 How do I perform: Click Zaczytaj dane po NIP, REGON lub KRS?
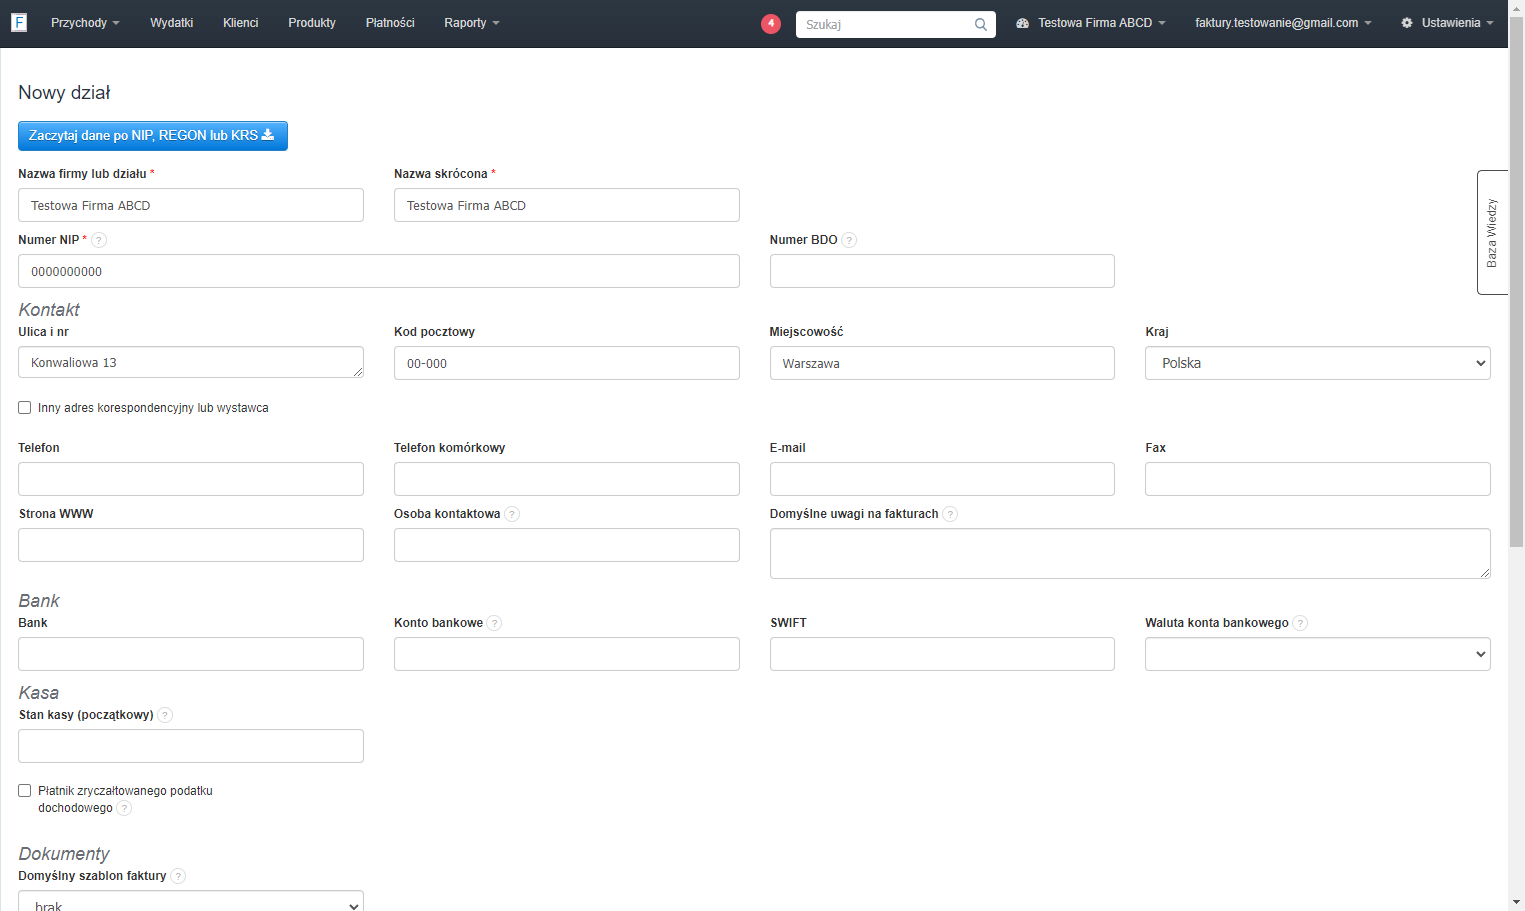pos(153,136)
